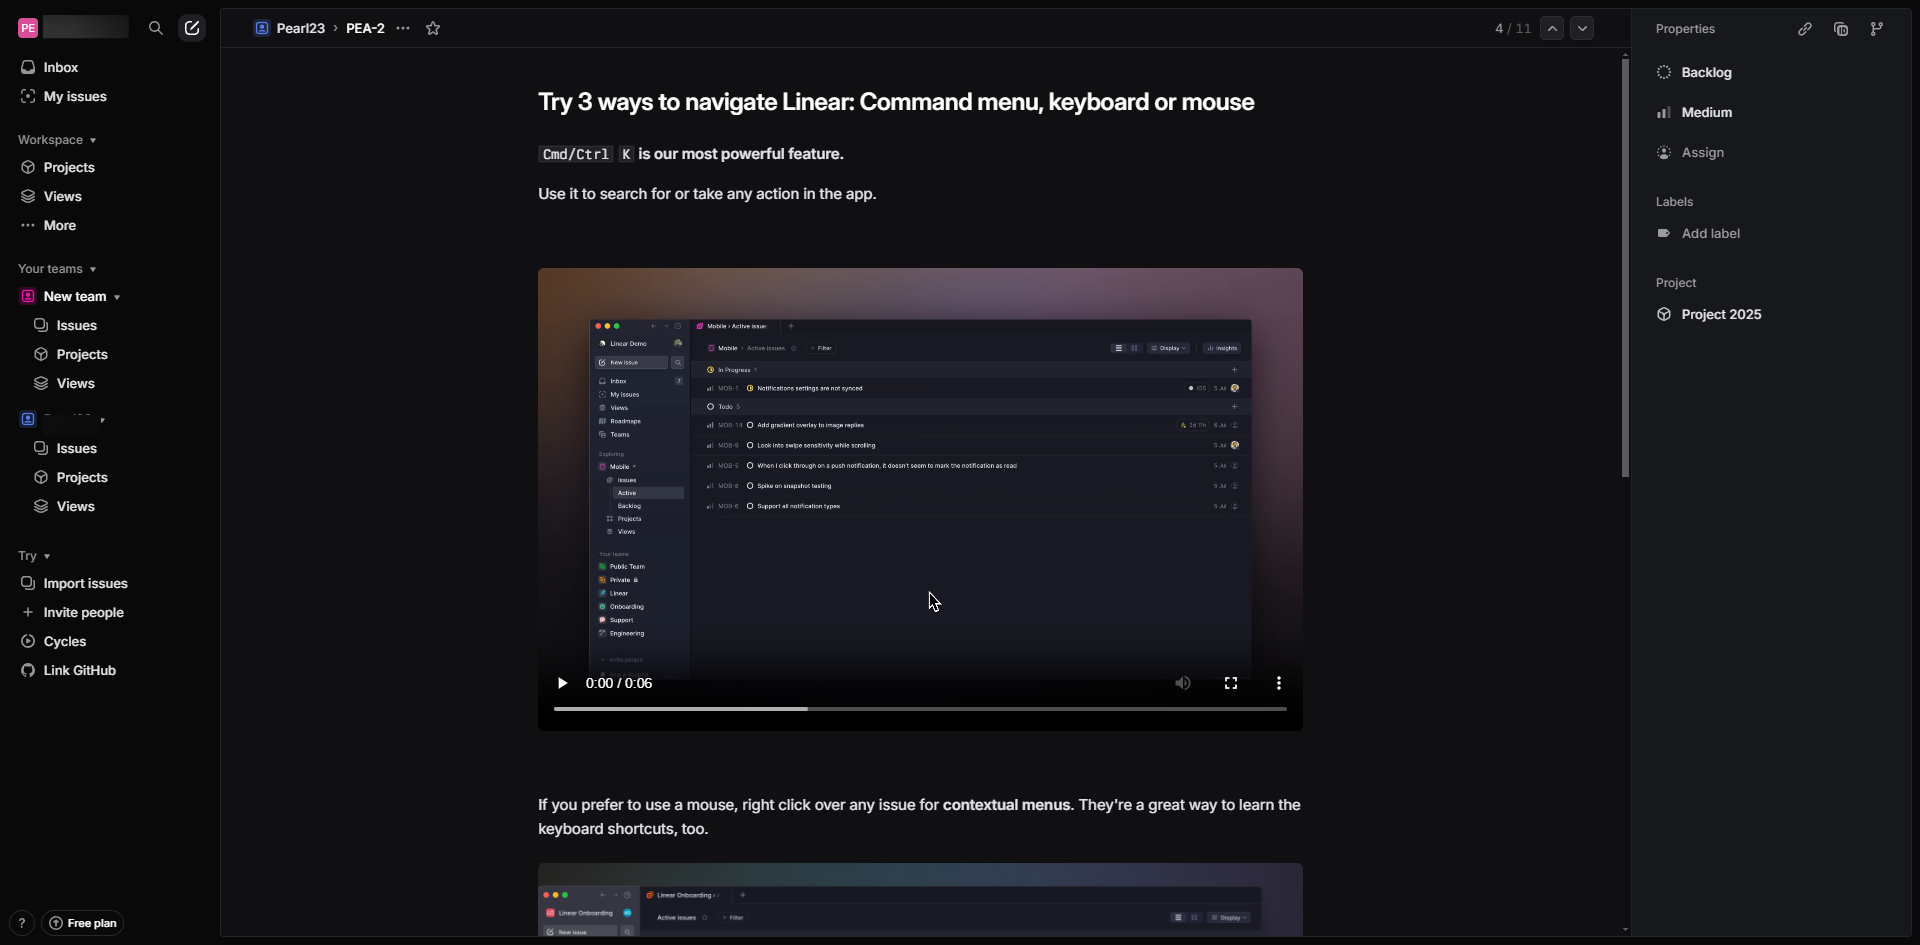Favorite this issue with the star
The image size is (1920, 945).
tap(433, 28)
